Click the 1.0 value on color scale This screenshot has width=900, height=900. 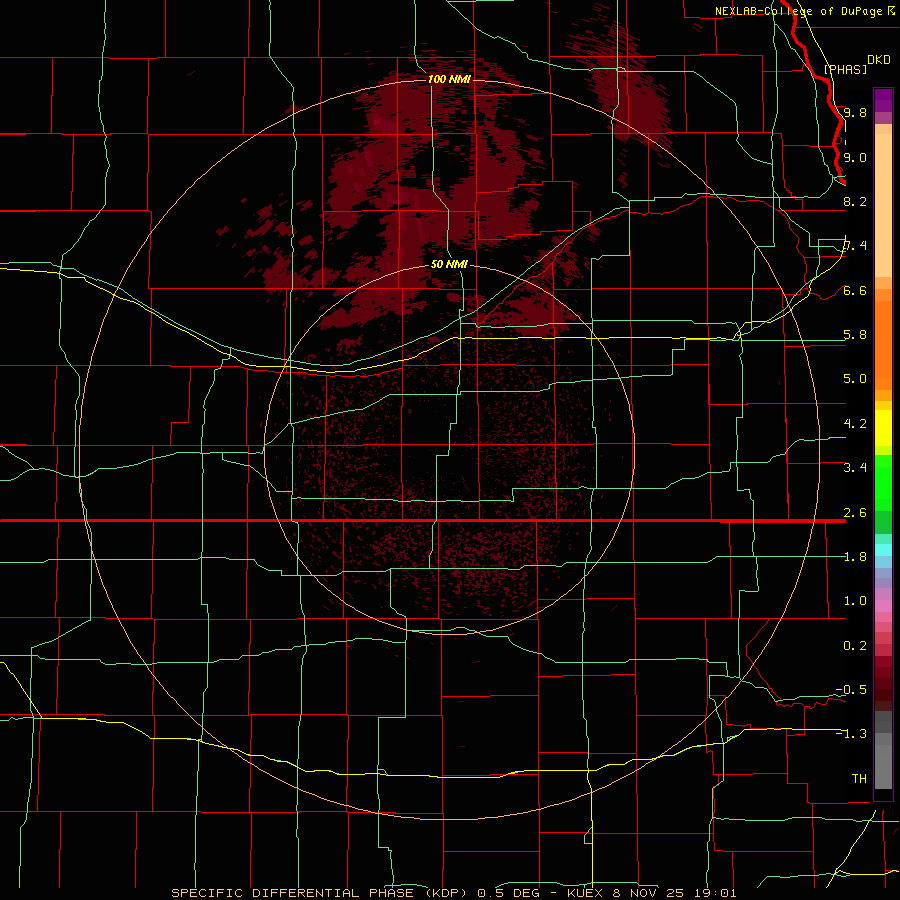click(x=855, y=601)
